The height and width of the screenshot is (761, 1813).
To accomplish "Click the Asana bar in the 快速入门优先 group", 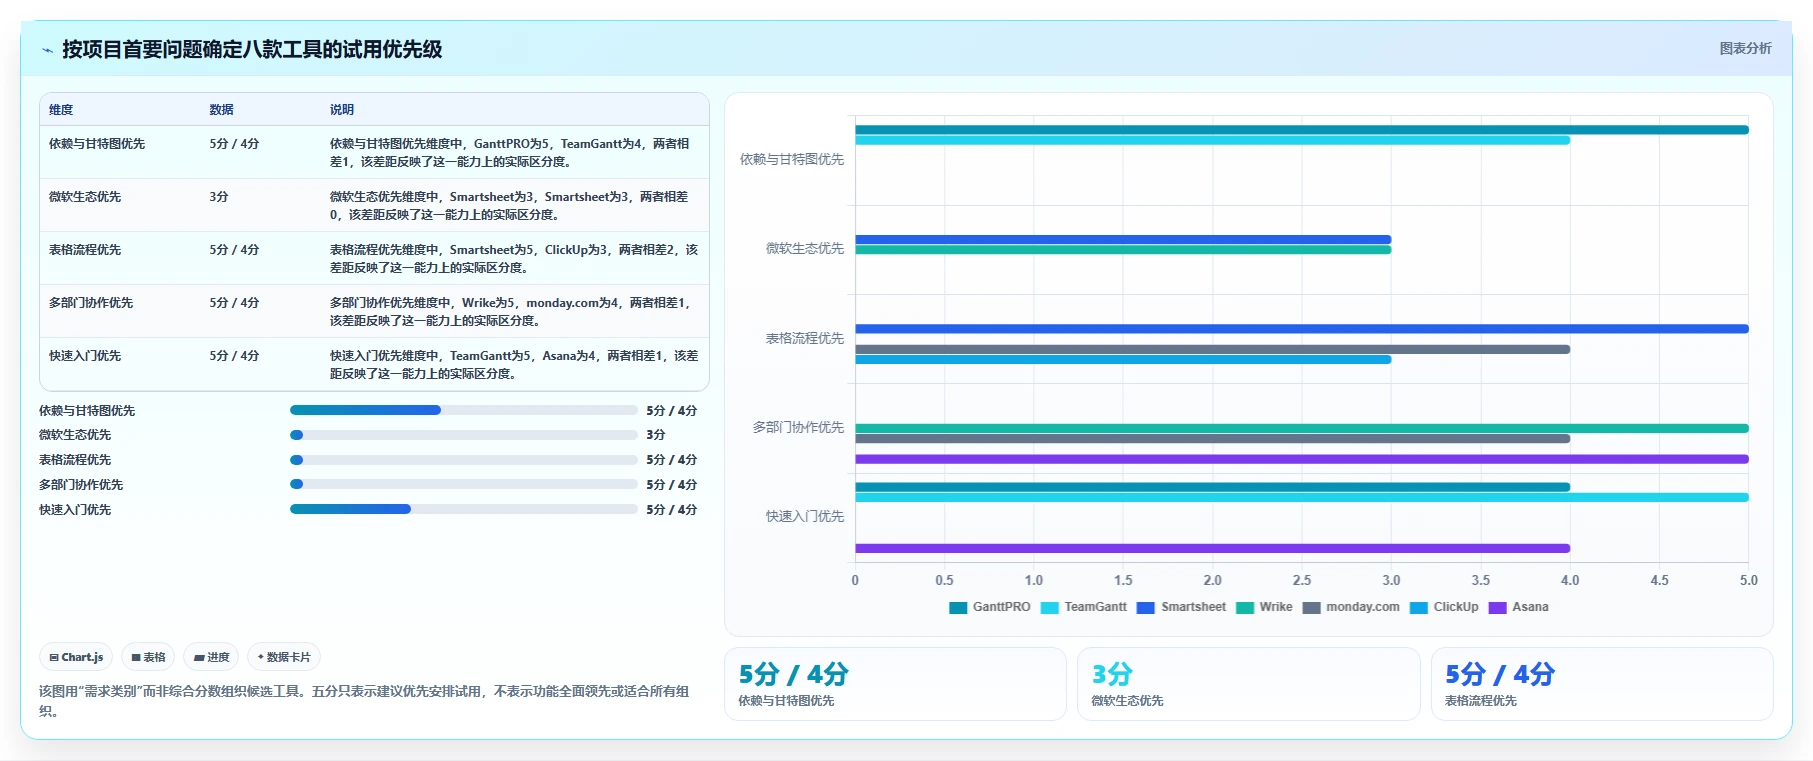I will coord(1212,548).
